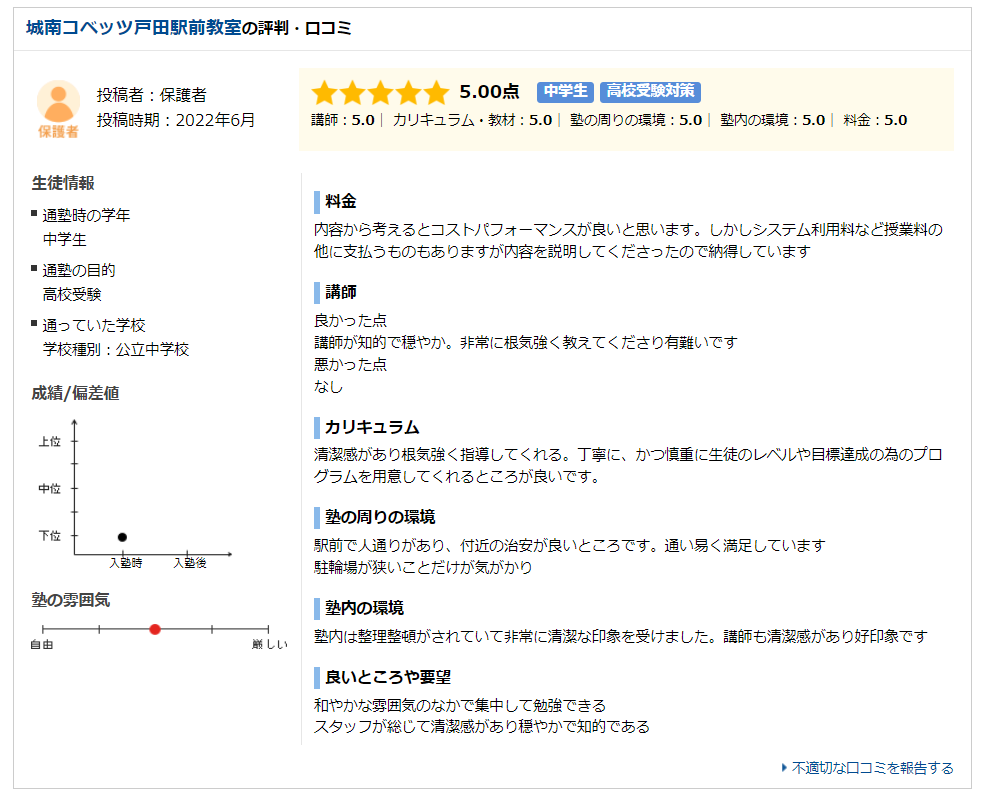Click the 通塾時の学年 label

[86, 216]
